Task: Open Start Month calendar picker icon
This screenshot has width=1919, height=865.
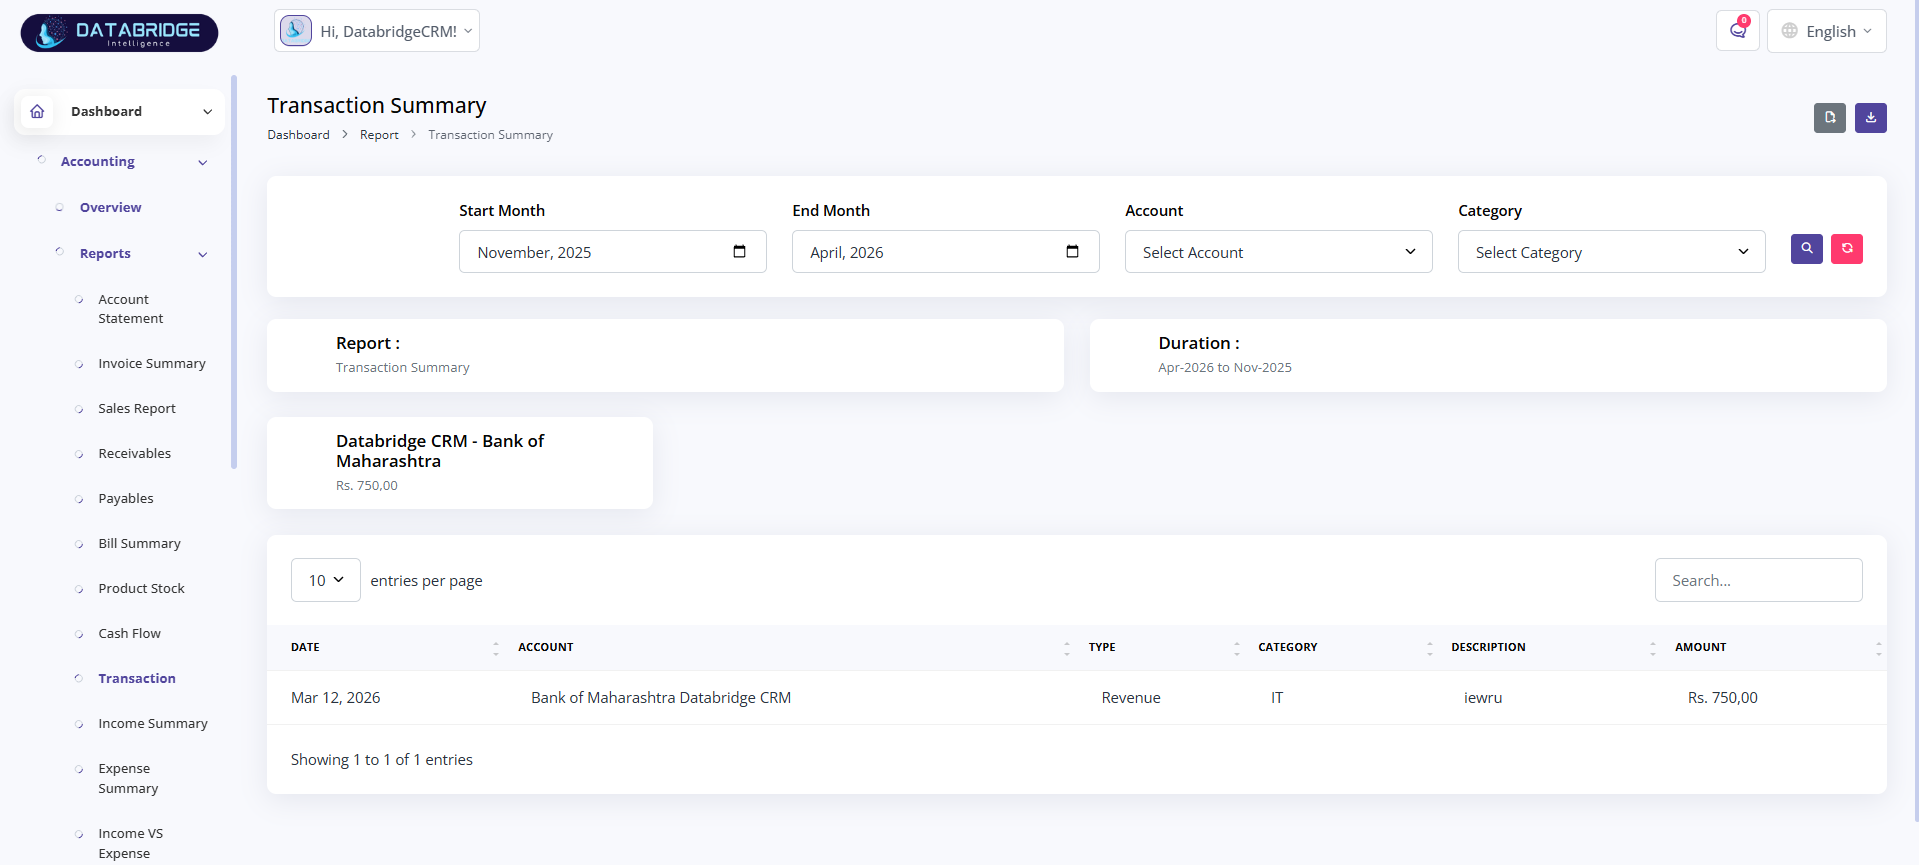Action: tap(740, 251)
